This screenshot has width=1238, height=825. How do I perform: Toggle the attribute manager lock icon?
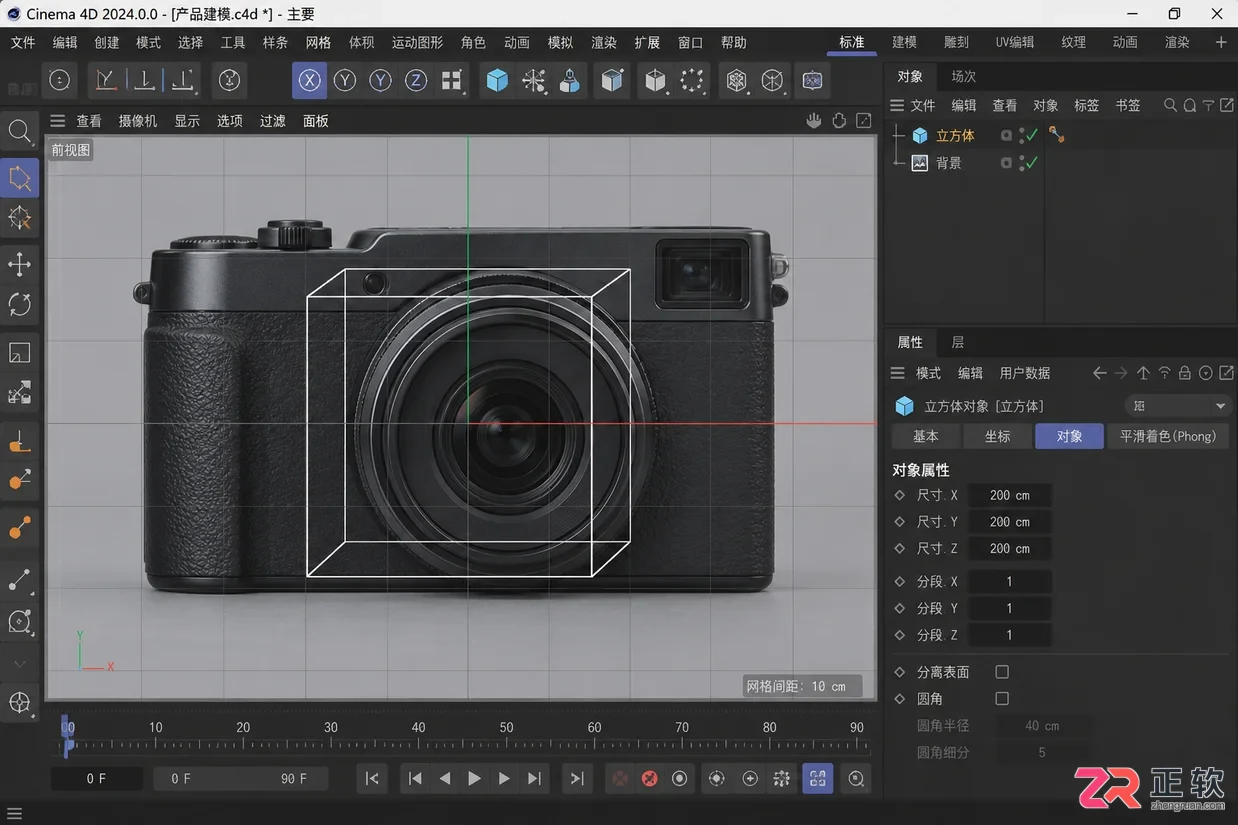click(1184, 373)
